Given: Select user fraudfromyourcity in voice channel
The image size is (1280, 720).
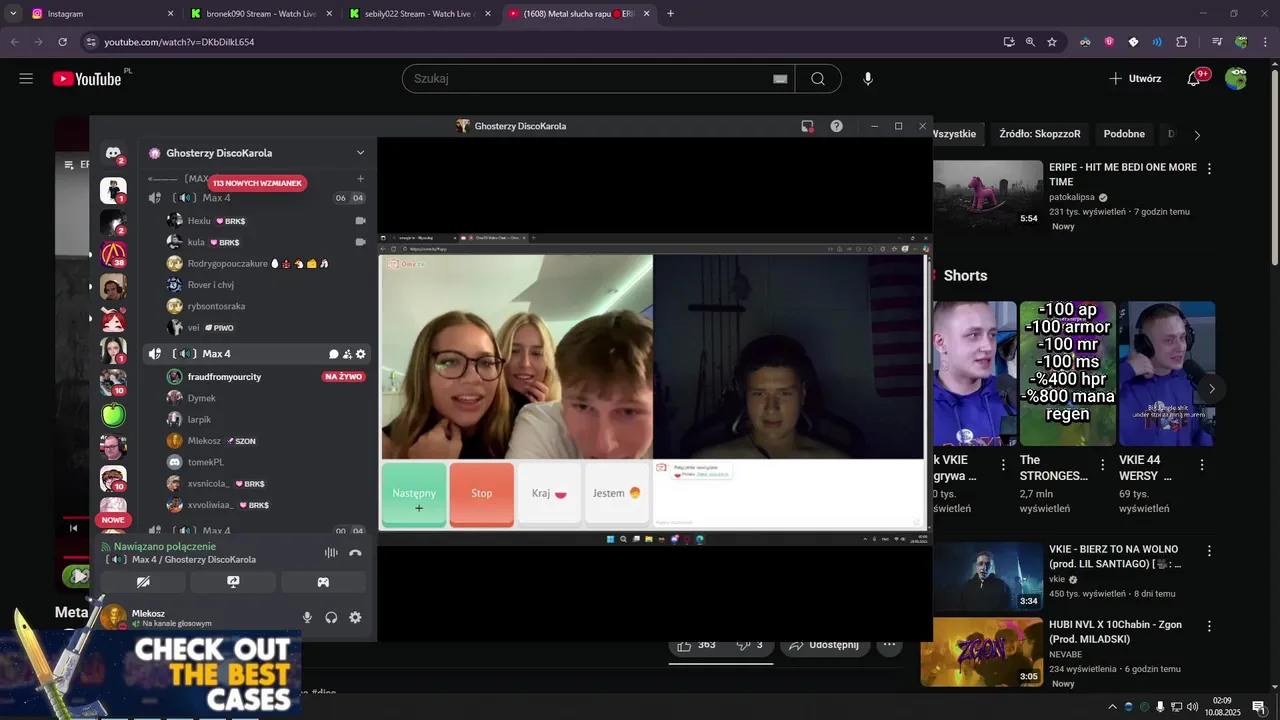Looking at the screenshot, I should click(224, 377).
